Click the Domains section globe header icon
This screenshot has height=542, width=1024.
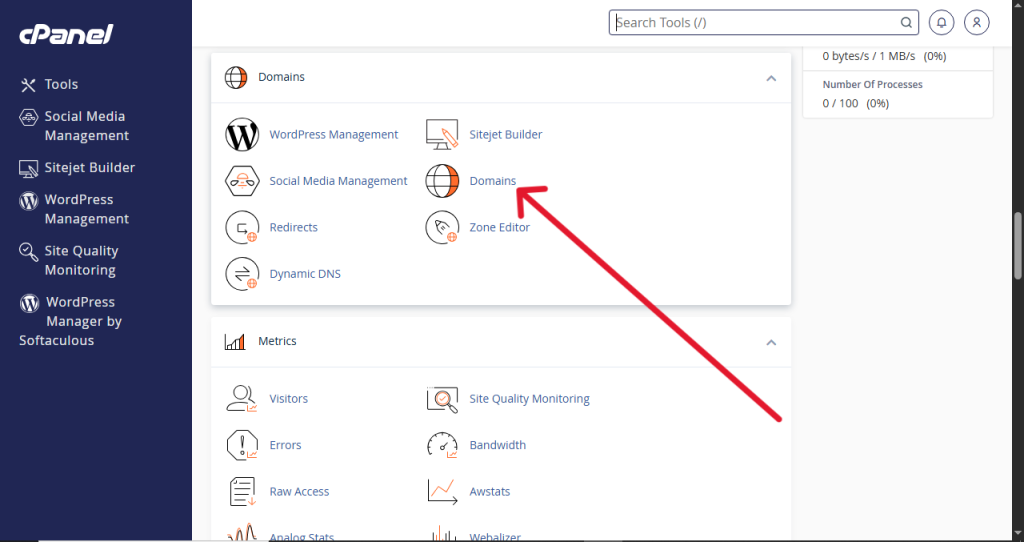(x=236, y=77)
